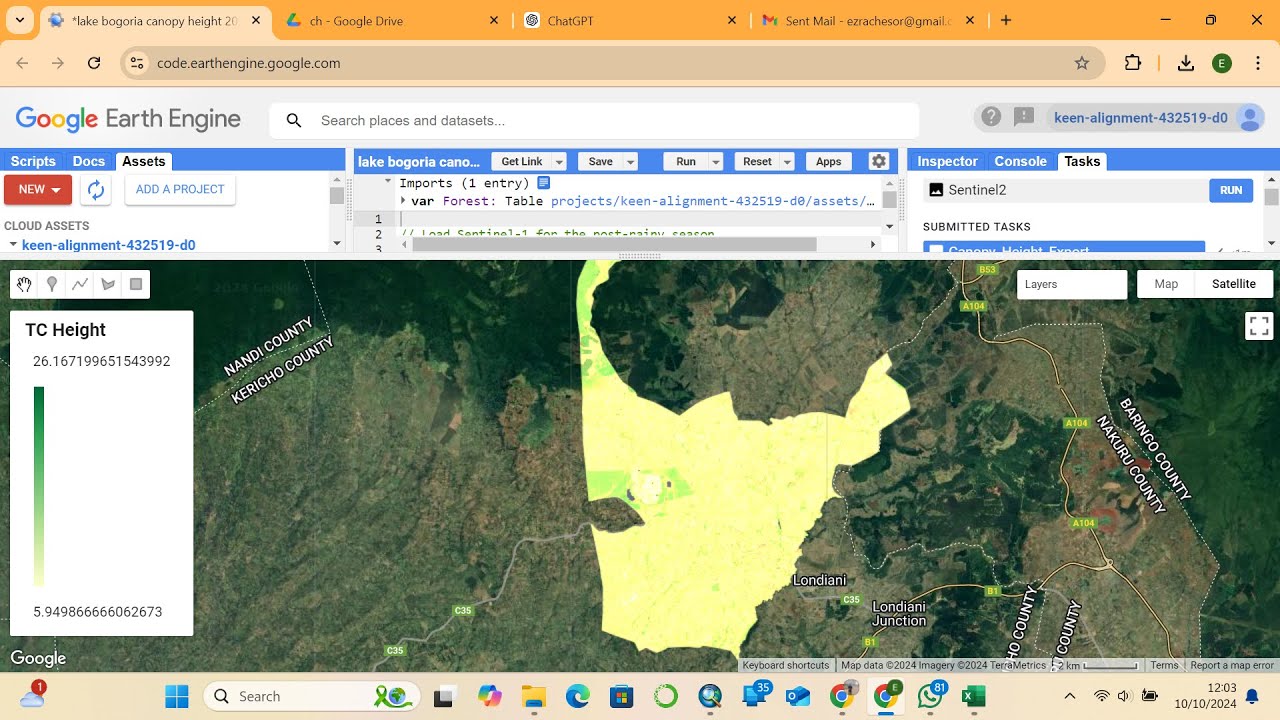Image resolution: width=1280 pixels, height=720 pixels.
Task: Click the Imports script icon
Action: tap(544, 183)
